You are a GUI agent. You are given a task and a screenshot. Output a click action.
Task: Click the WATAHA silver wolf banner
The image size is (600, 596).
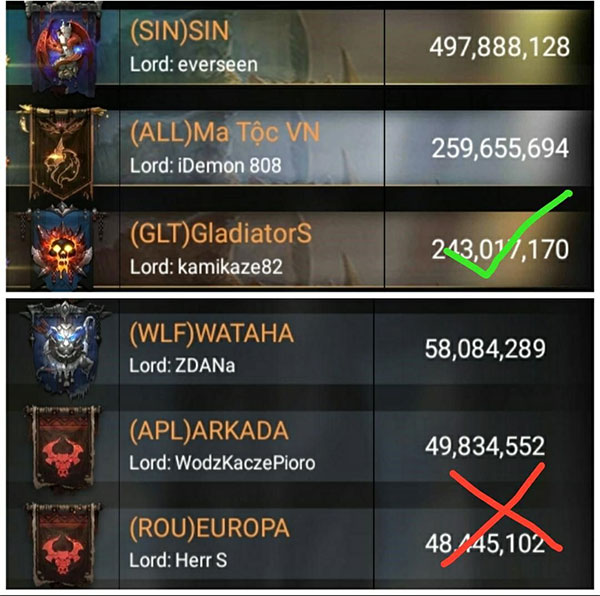66,347
